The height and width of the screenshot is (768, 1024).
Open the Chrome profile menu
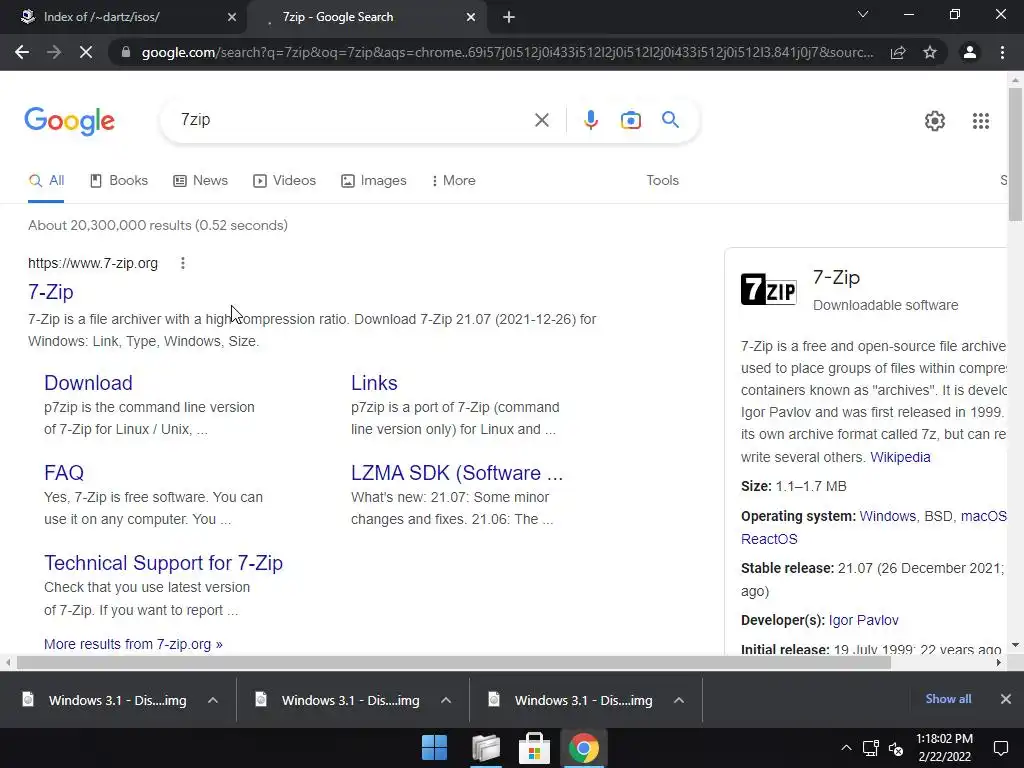click(x=970, y=52)
